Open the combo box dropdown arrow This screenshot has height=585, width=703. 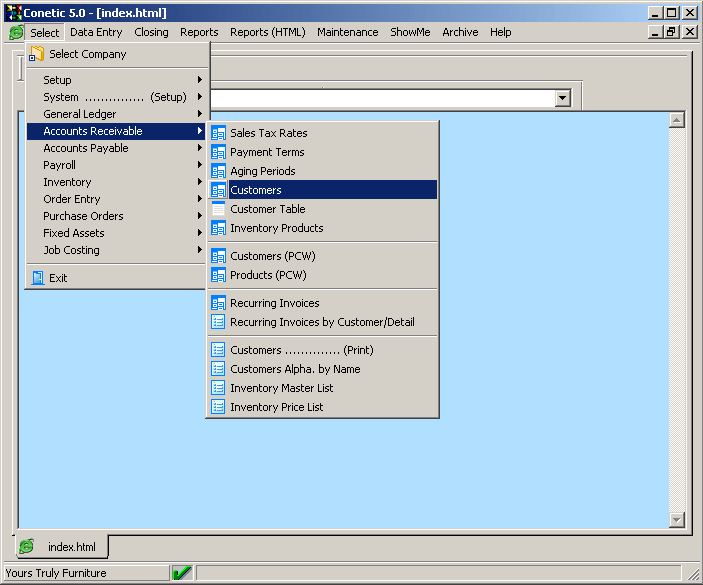562,98
